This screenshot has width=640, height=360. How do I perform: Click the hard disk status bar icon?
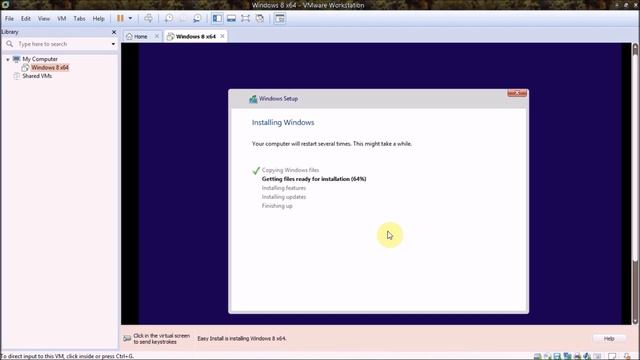[x=538, y=357]
